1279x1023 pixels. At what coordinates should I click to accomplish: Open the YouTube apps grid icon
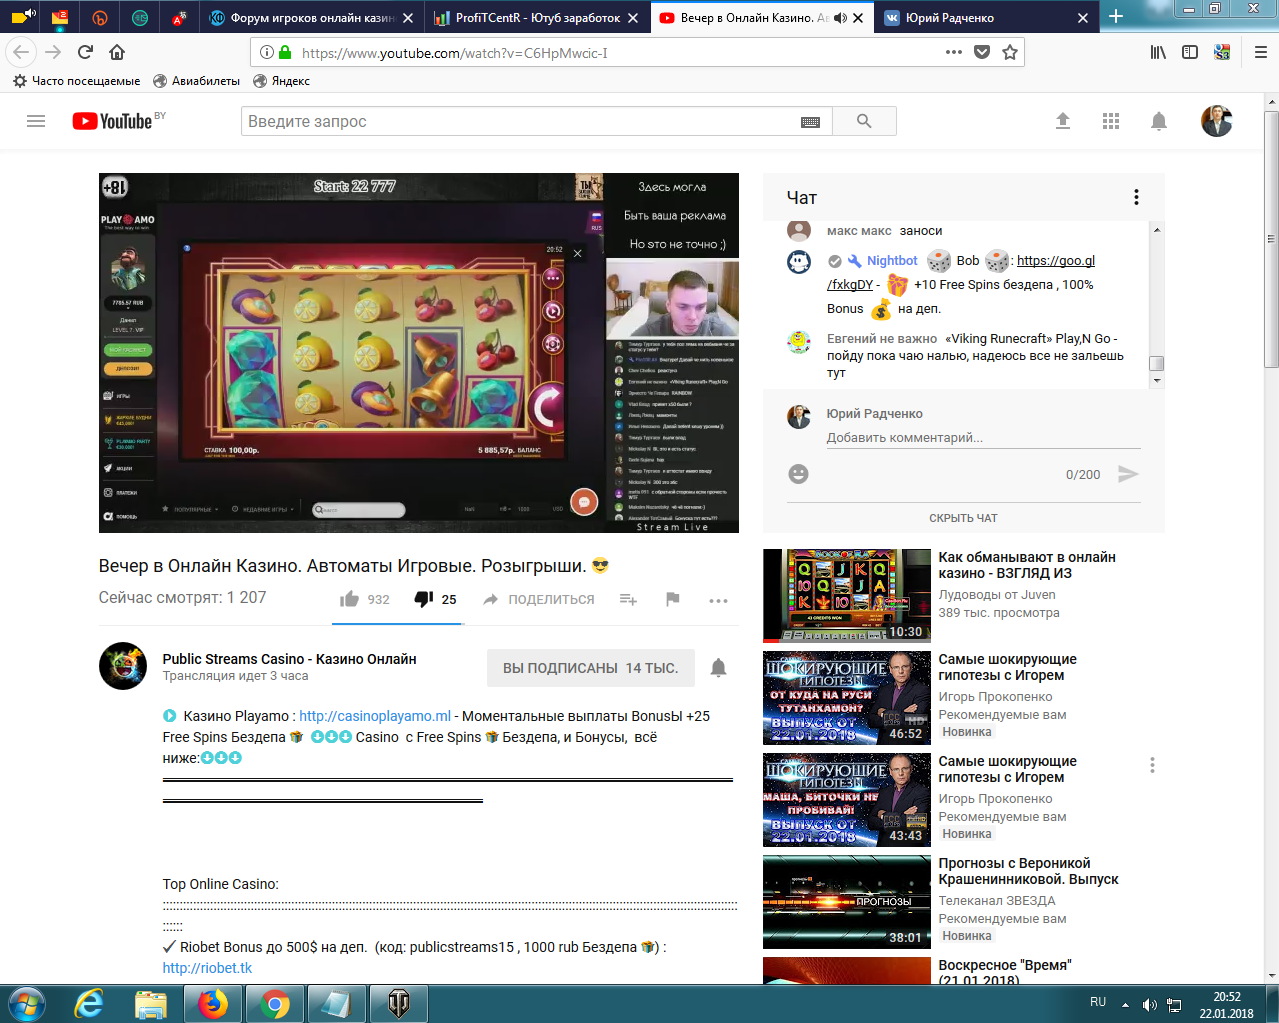pos(1111,121)
